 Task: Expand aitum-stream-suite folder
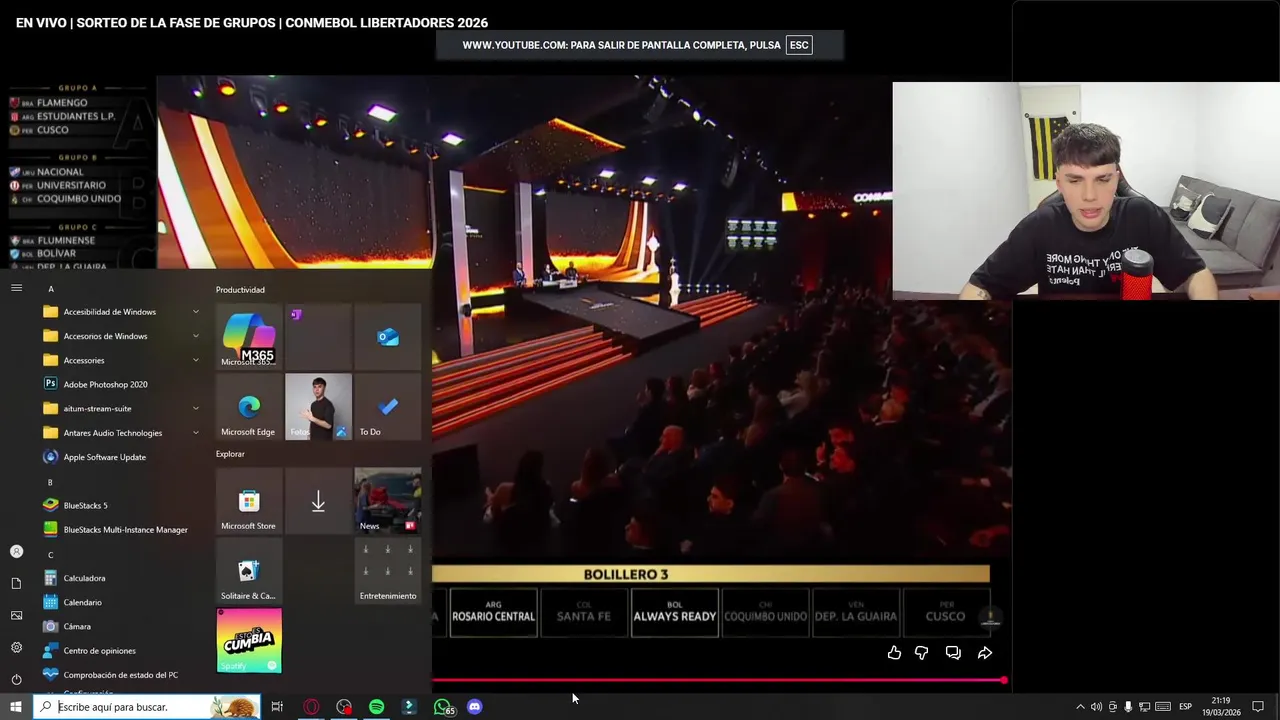point(120,408)
